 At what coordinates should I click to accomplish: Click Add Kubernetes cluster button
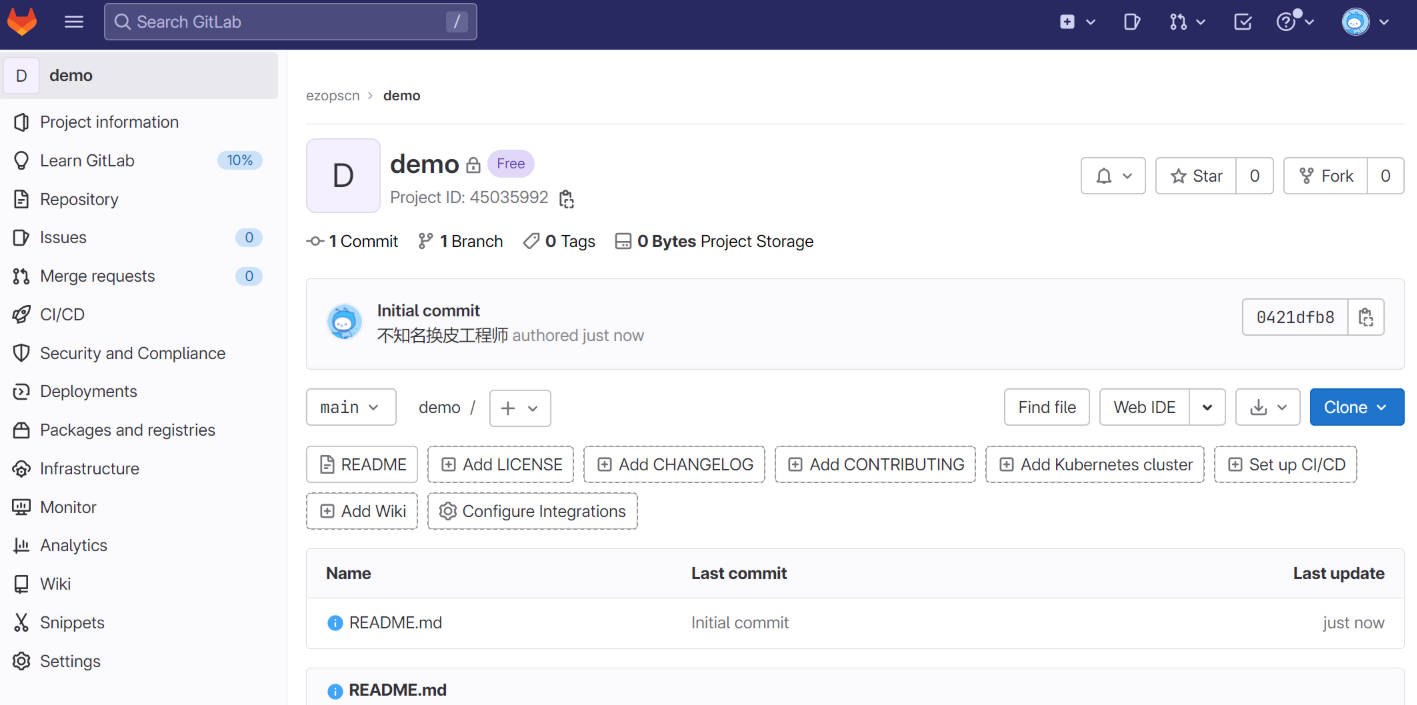pyautogui.click(x=1095, y=464)
